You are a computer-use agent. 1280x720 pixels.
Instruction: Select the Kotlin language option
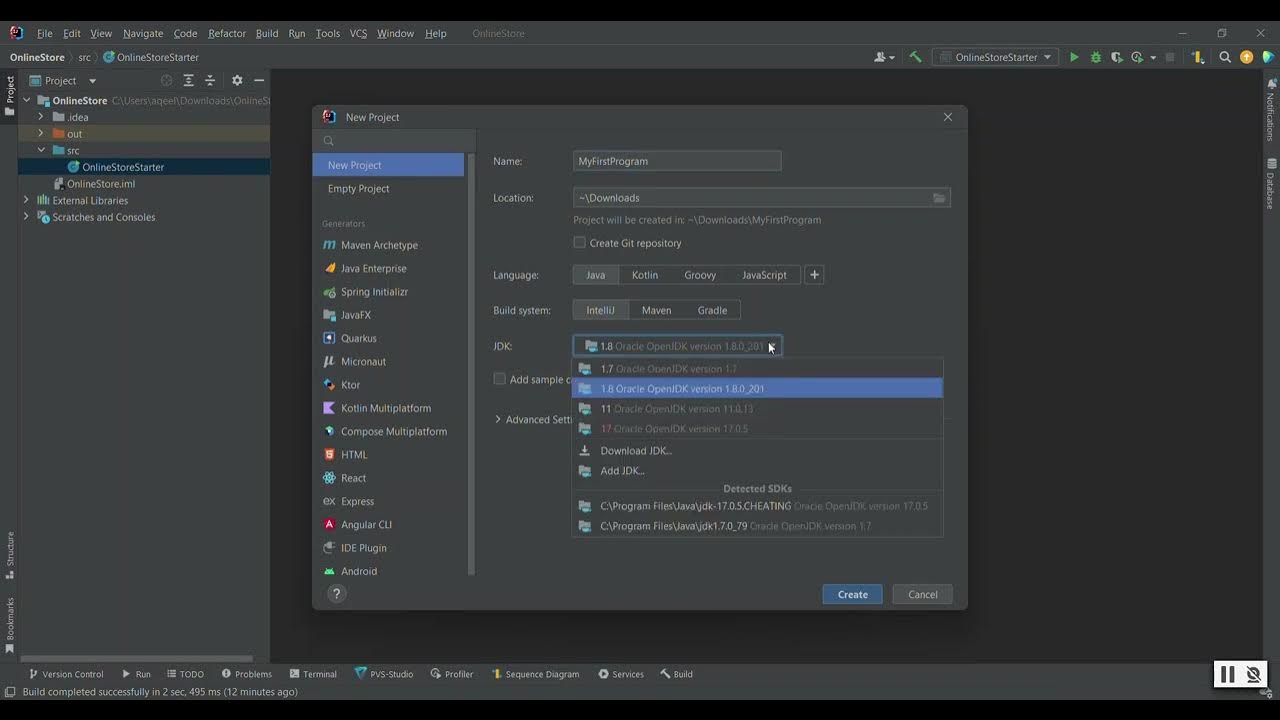[x=645, y=275]
